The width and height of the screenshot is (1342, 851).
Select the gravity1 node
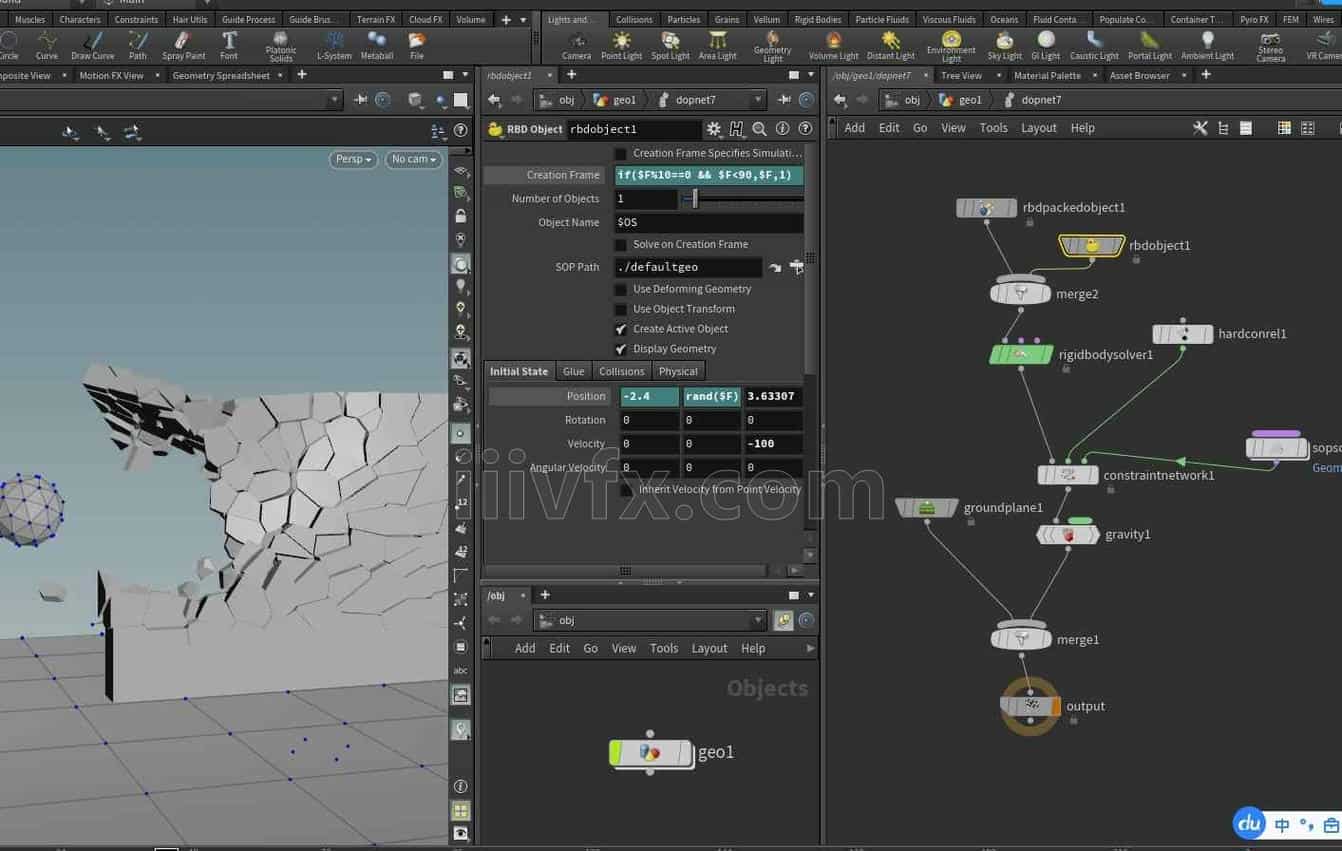(x=1068, y=535)
